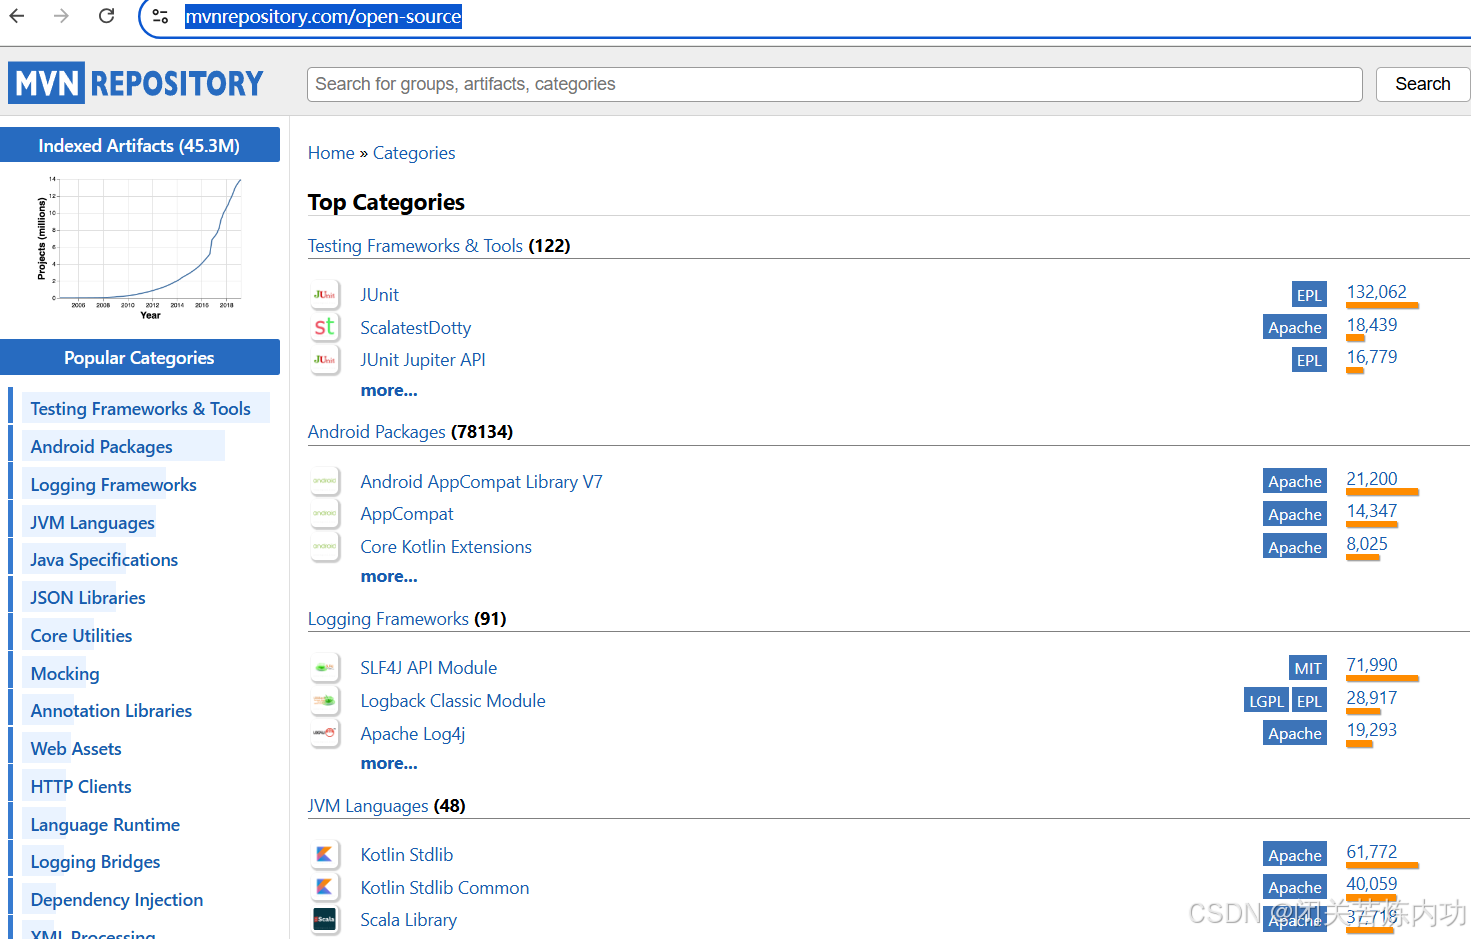Open Categories breadcrumb link
Viewport: 1471px width, 939px height.
point(414,153)
